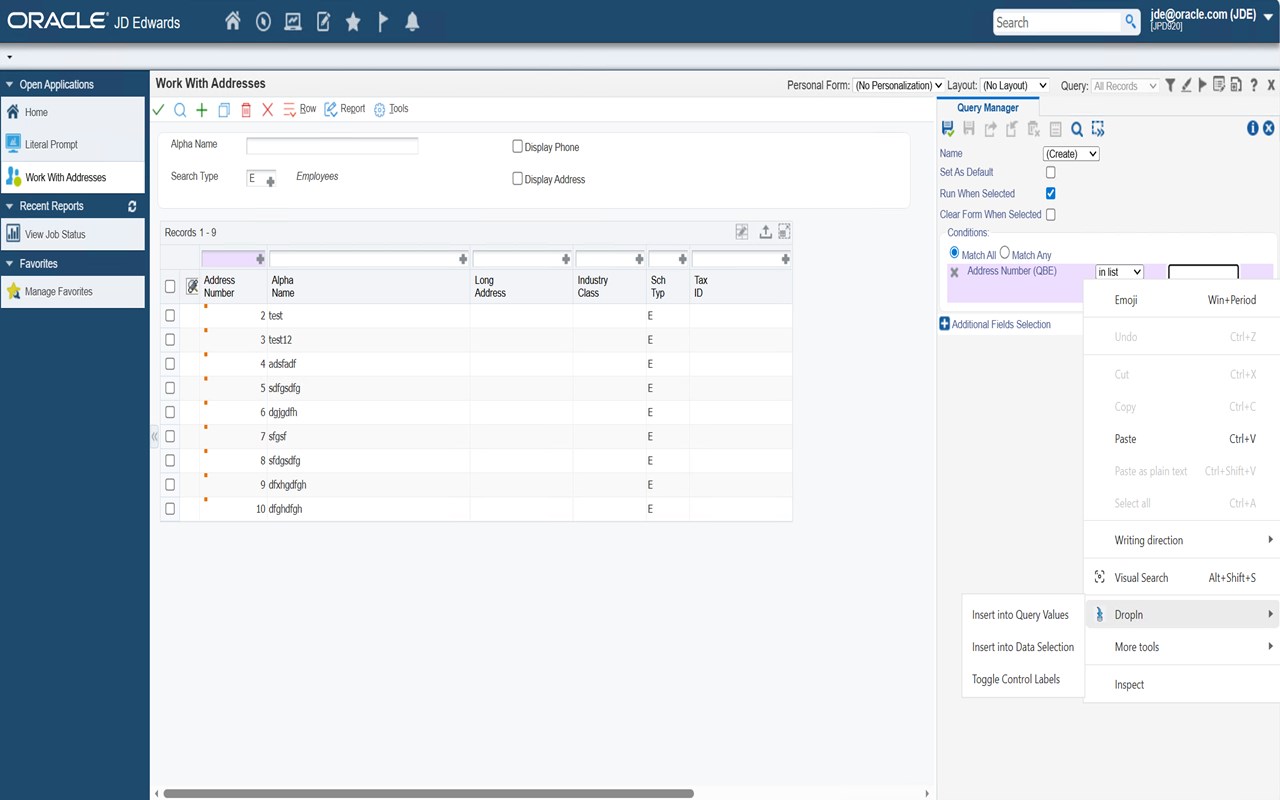Check the Display Address checkbox

click(x=517, y=178)
